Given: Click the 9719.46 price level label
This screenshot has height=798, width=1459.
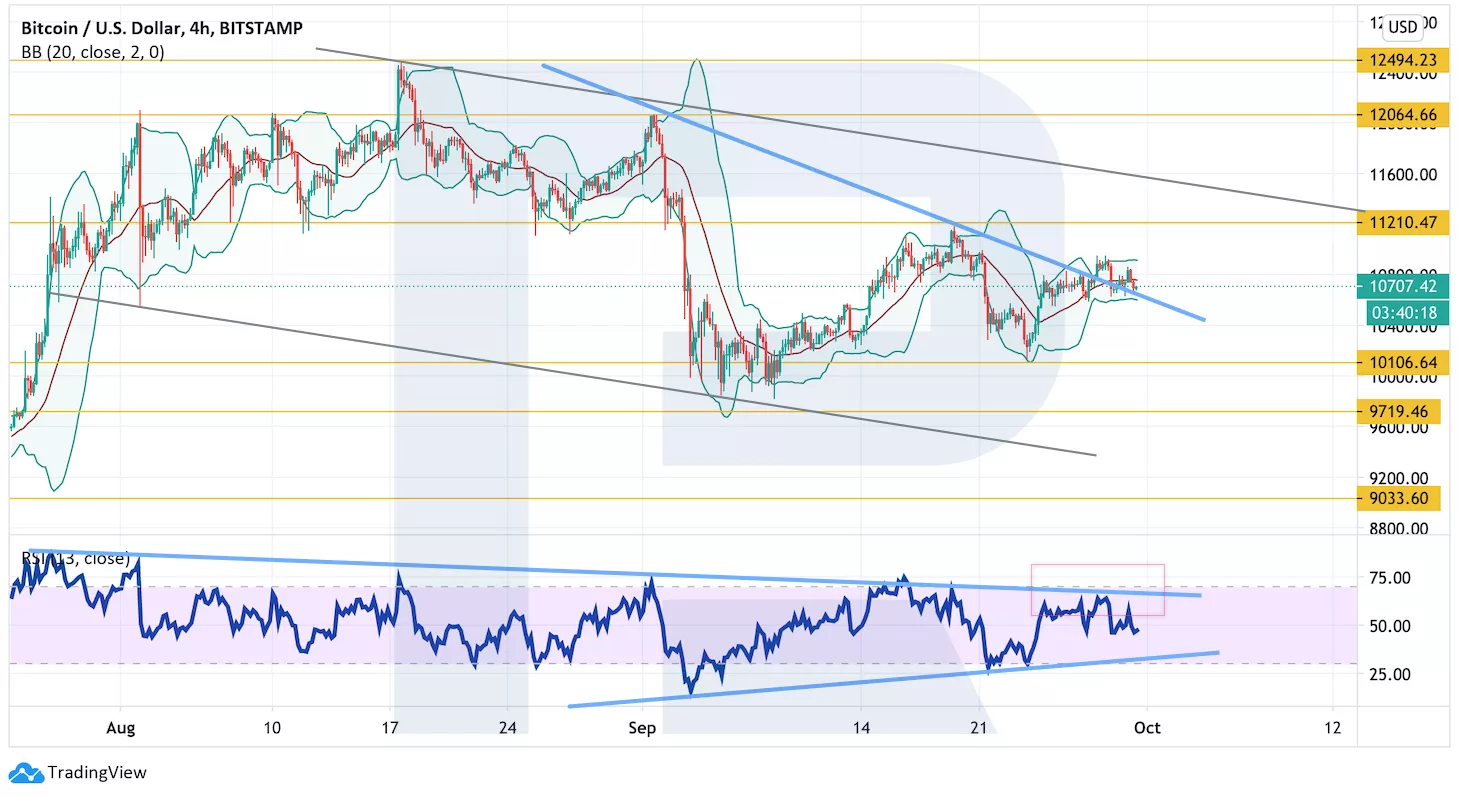Looking at the screenshot, I should click(1397, 411).
